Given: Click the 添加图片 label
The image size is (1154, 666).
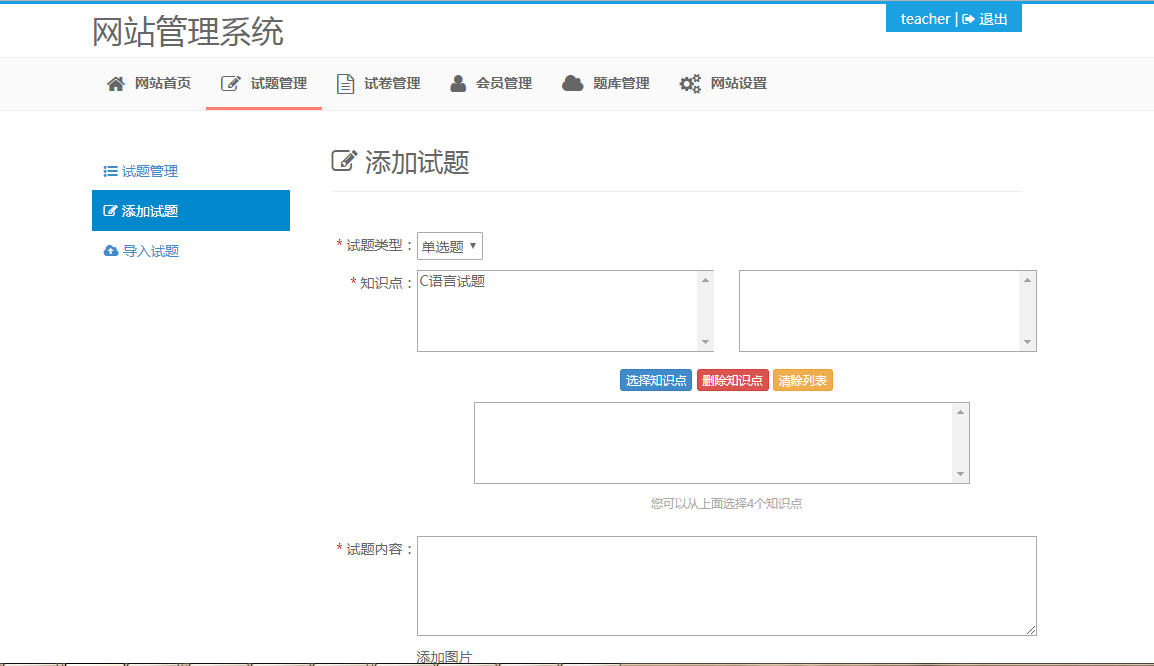Looking at the screenshot, I should (x=445, y=657).
